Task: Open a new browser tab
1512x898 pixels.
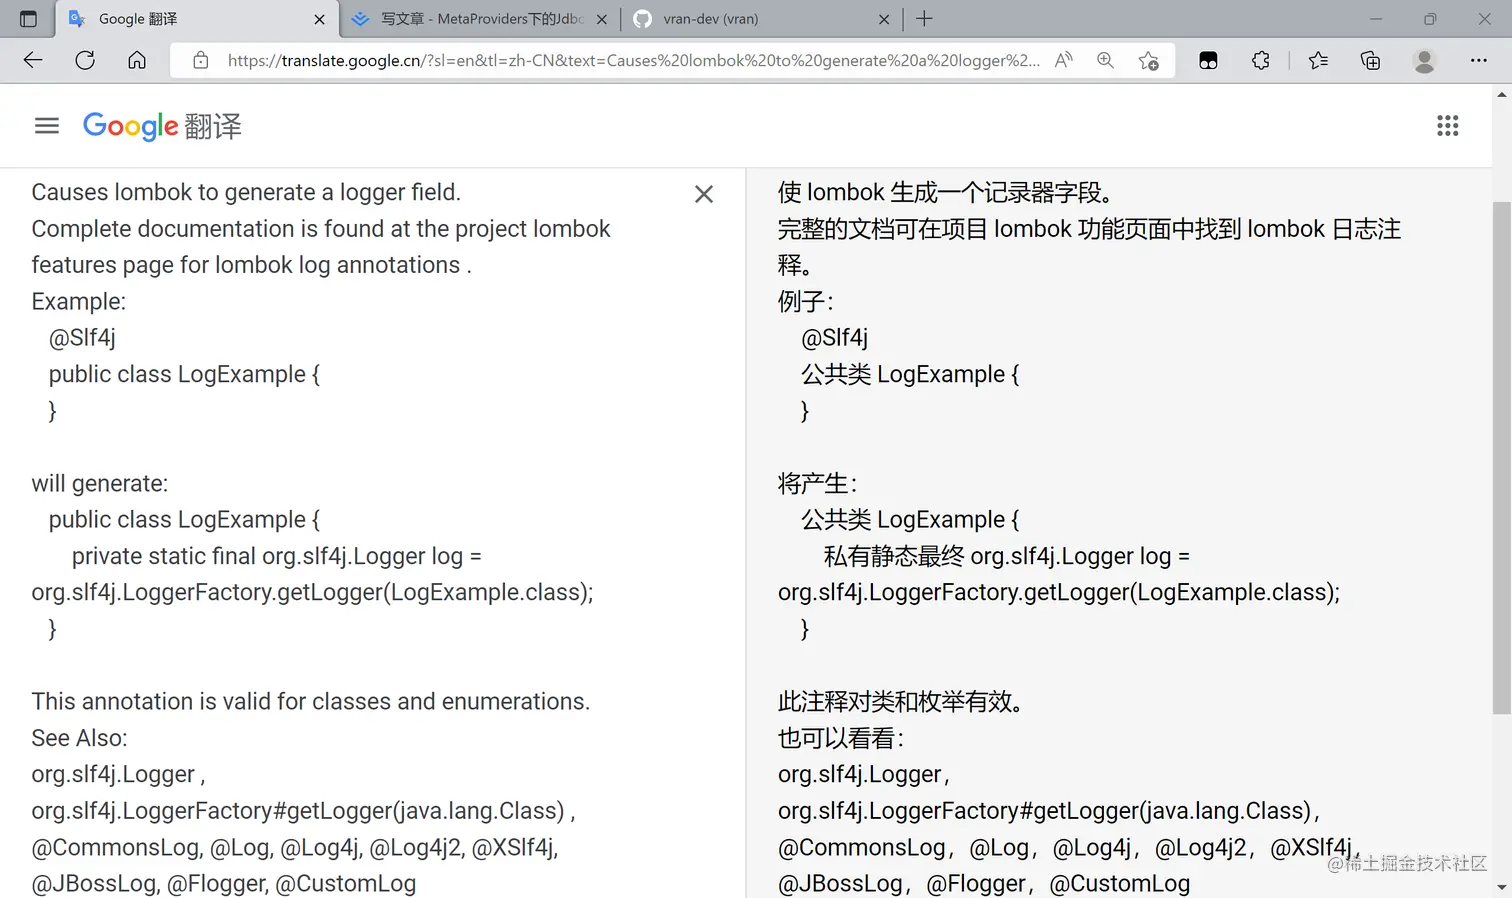Action: pyautogui.click(x=924, y=19)
